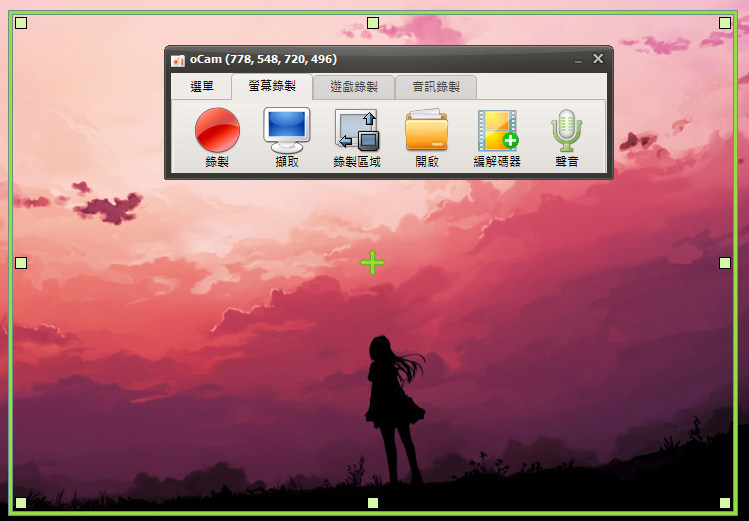This screenshot has height=521, width=749.
Task: Click the 聲音 microphone icon
Action: 567,137
